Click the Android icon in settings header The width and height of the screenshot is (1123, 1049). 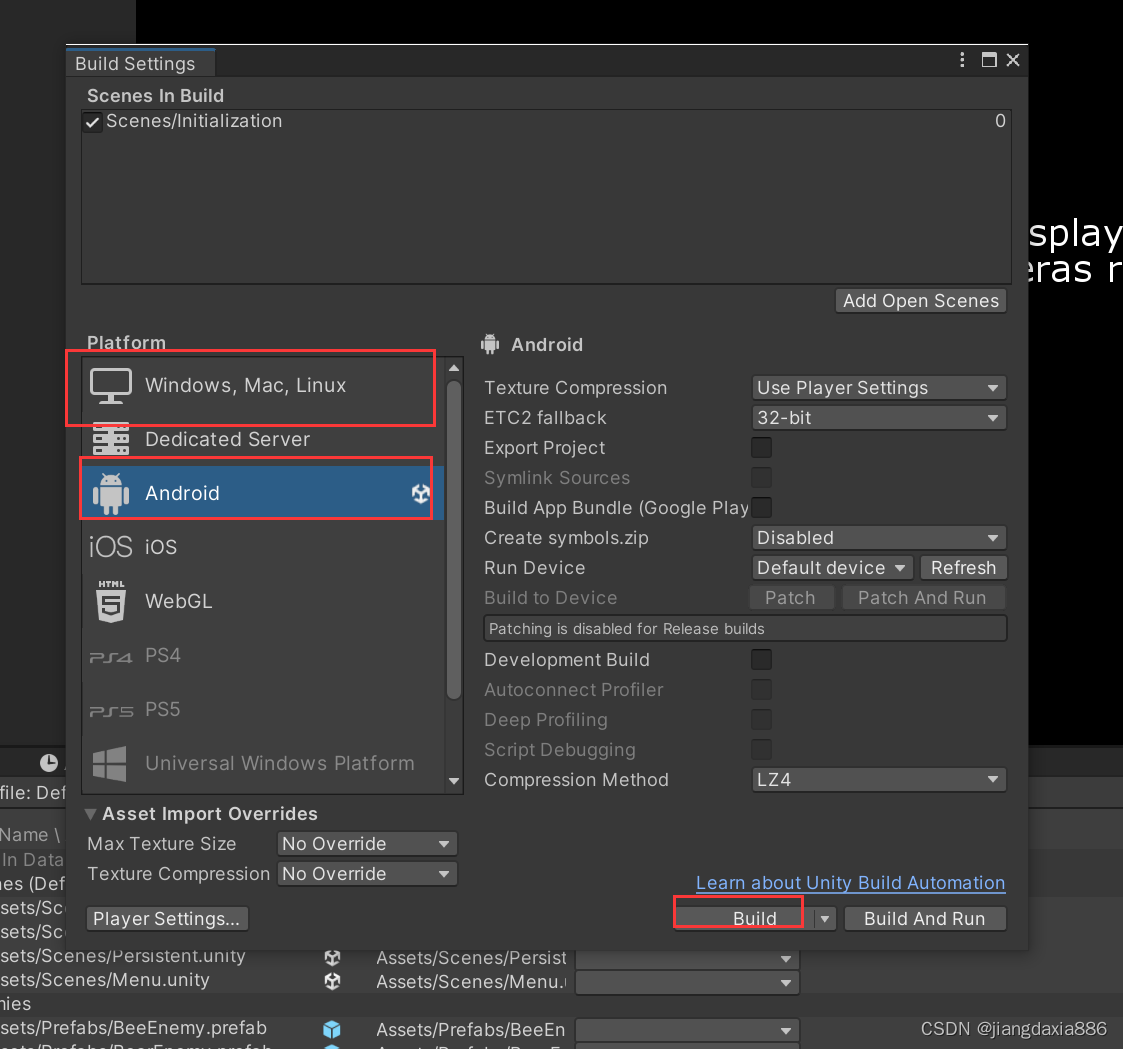click(490, 344)
